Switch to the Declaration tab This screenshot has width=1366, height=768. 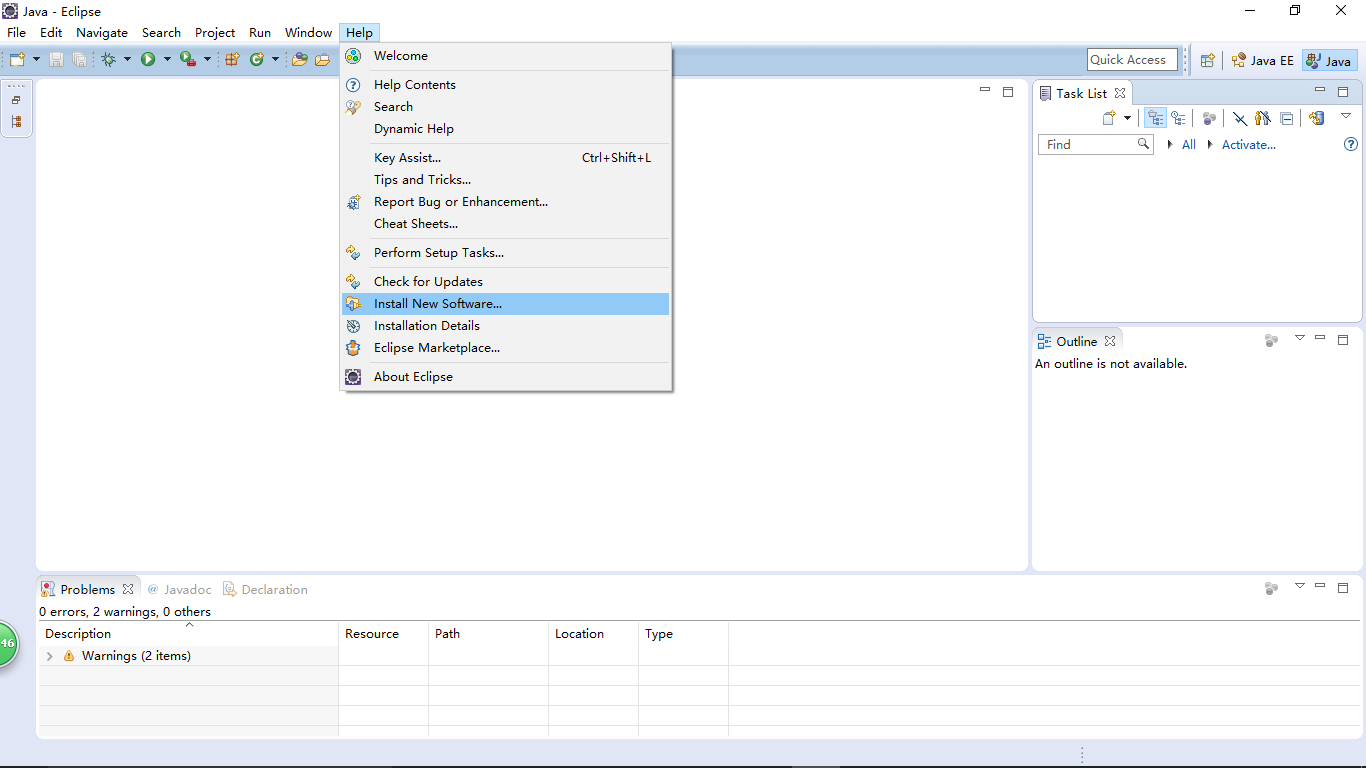(x=266, y=590)
